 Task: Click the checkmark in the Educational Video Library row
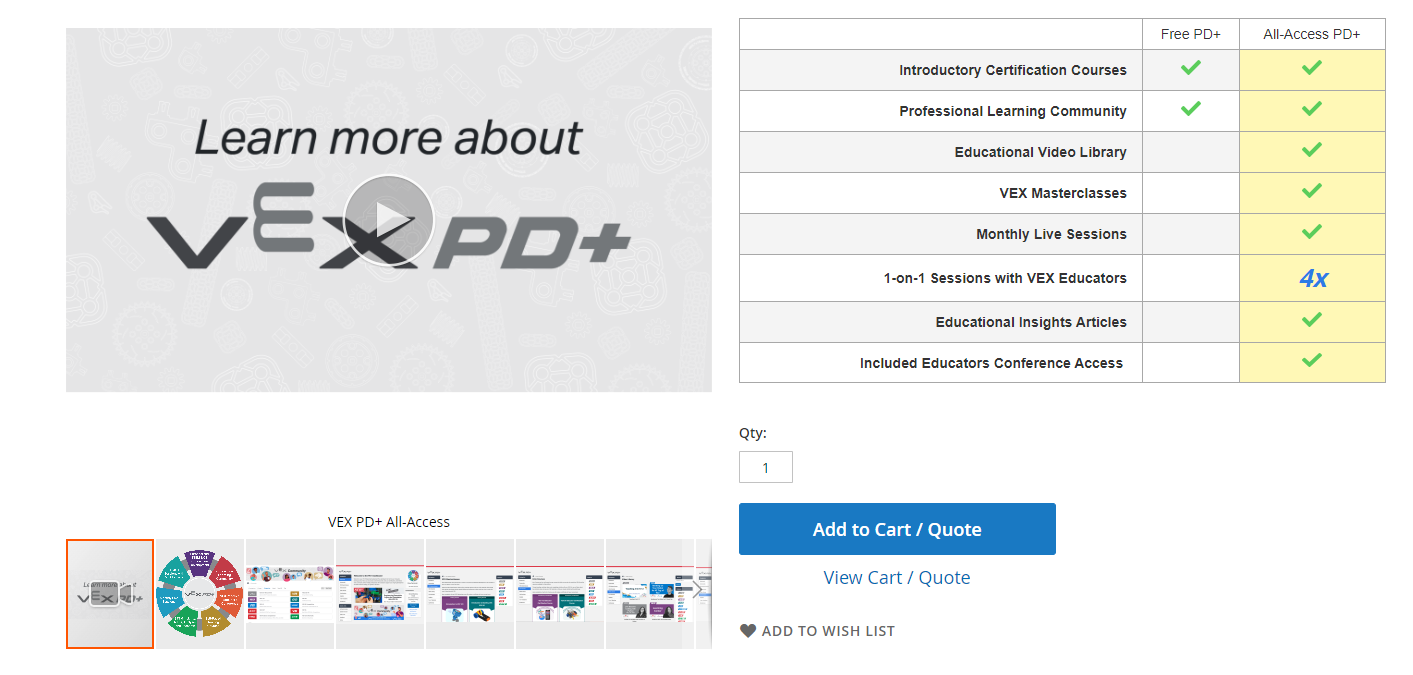(1312, 150)
